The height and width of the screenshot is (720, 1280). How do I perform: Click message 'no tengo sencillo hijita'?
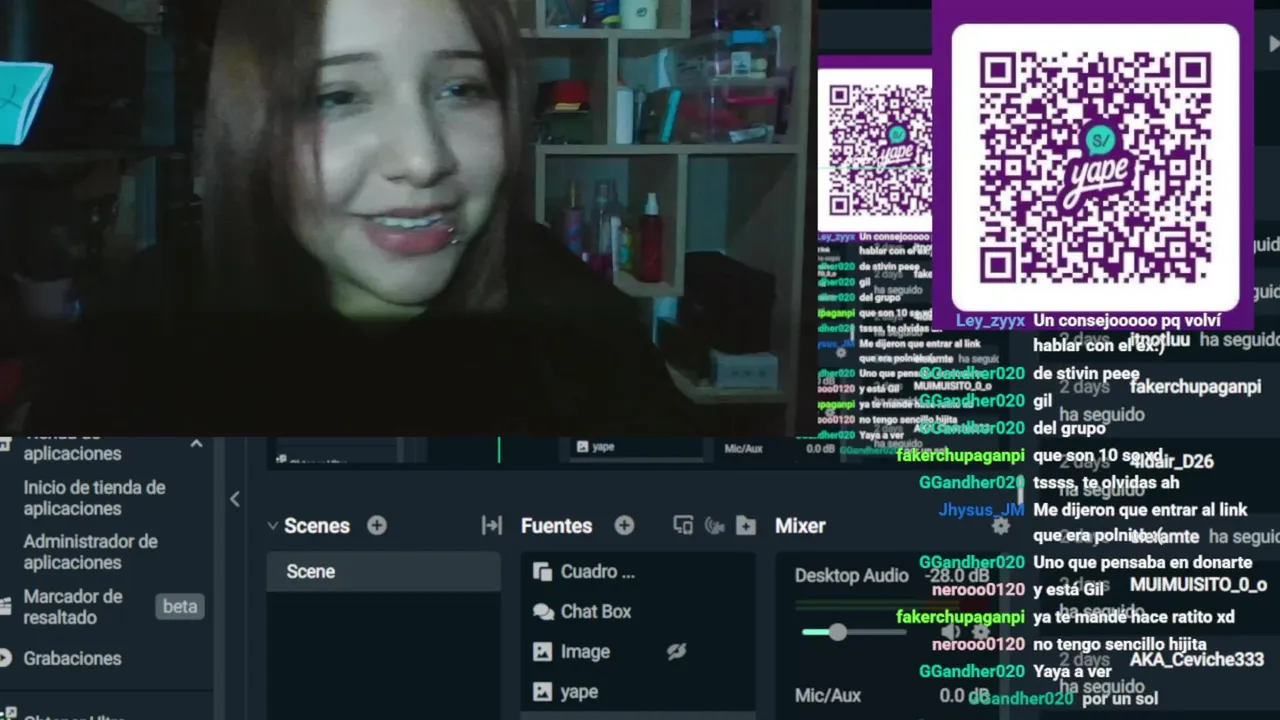click(x=1120, y=645)
